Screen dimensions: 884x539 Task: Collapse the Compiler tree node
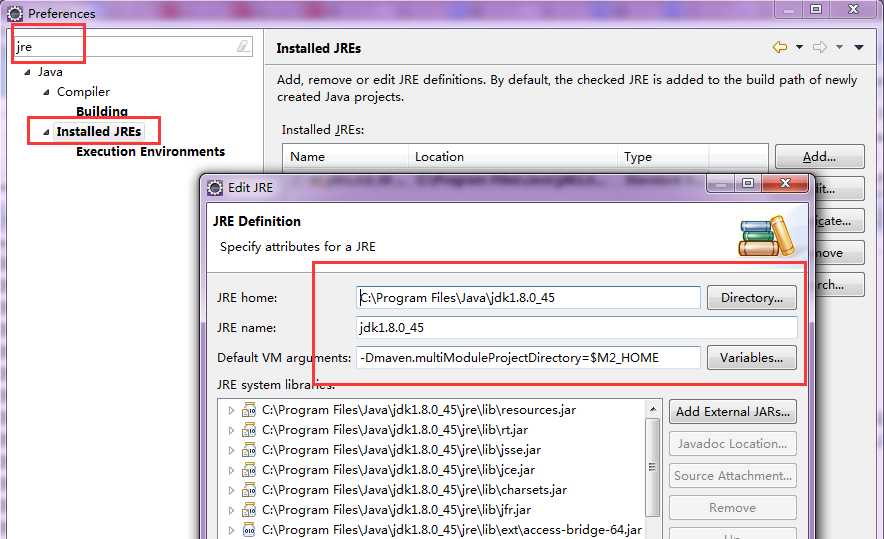point(46,92)
